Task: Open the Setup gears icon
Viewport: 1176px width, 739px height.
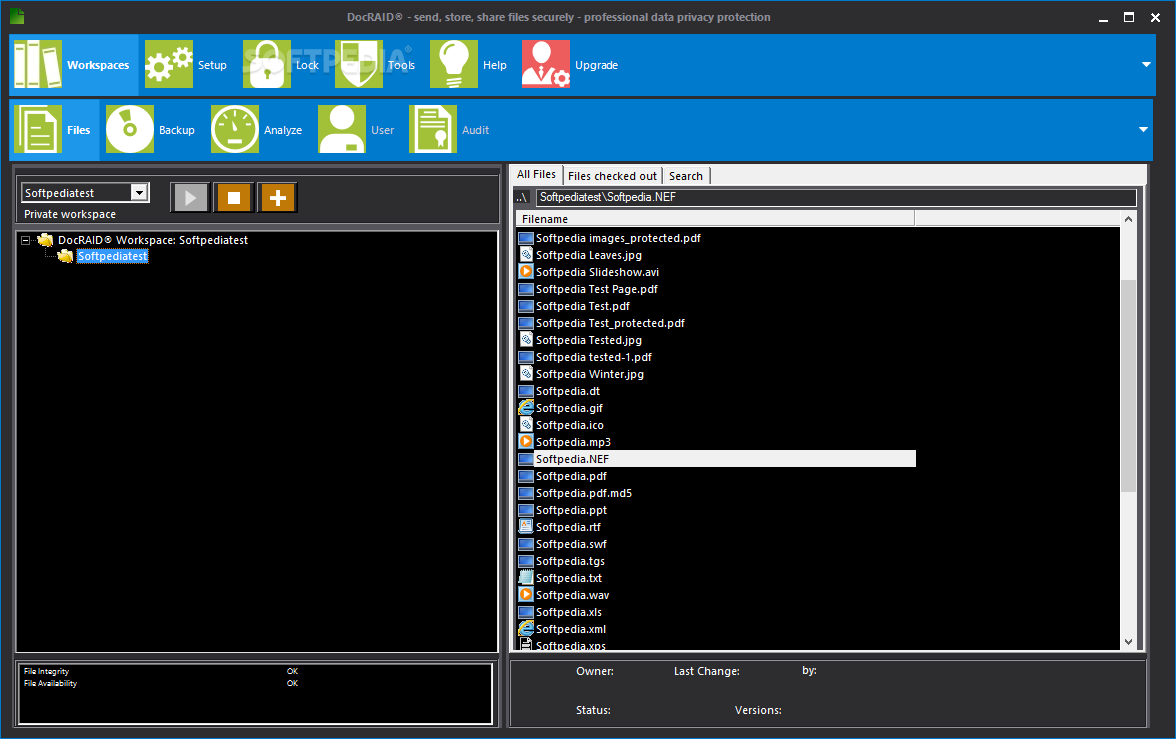Action: click(x=169, y=65)
